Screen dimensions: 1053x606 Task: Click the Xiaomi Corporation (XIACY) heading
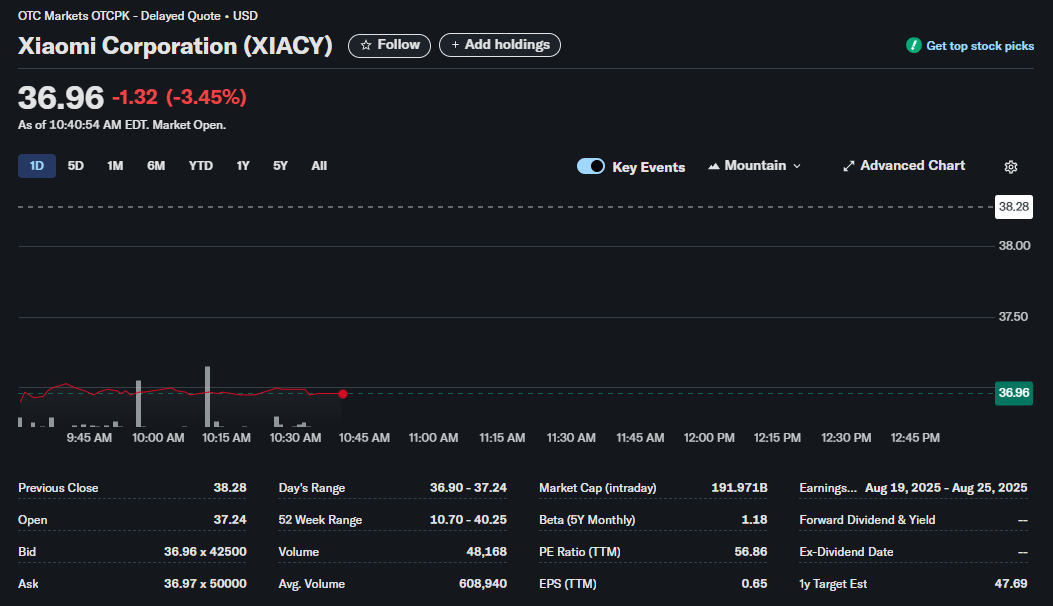coord(175,46)
